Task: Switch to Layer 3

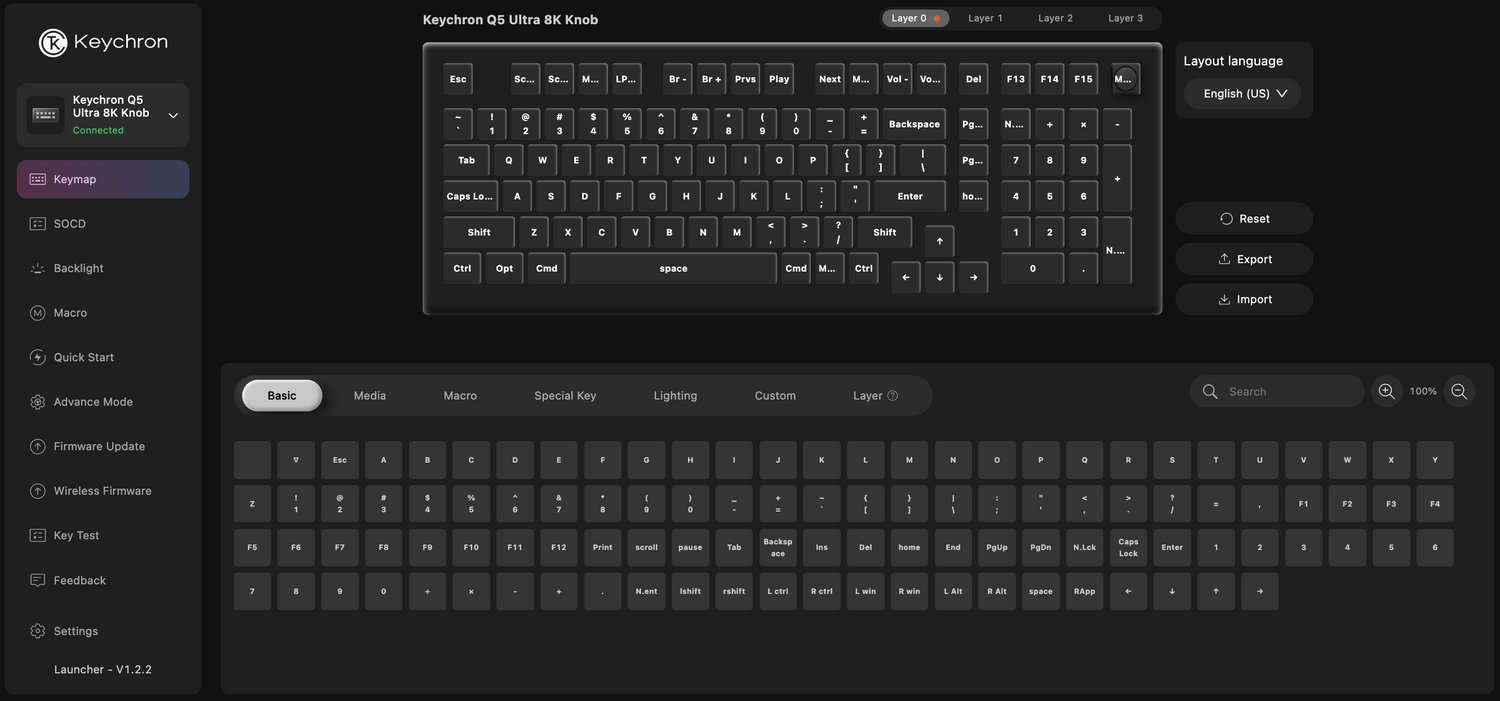Action: (1125, 18)
